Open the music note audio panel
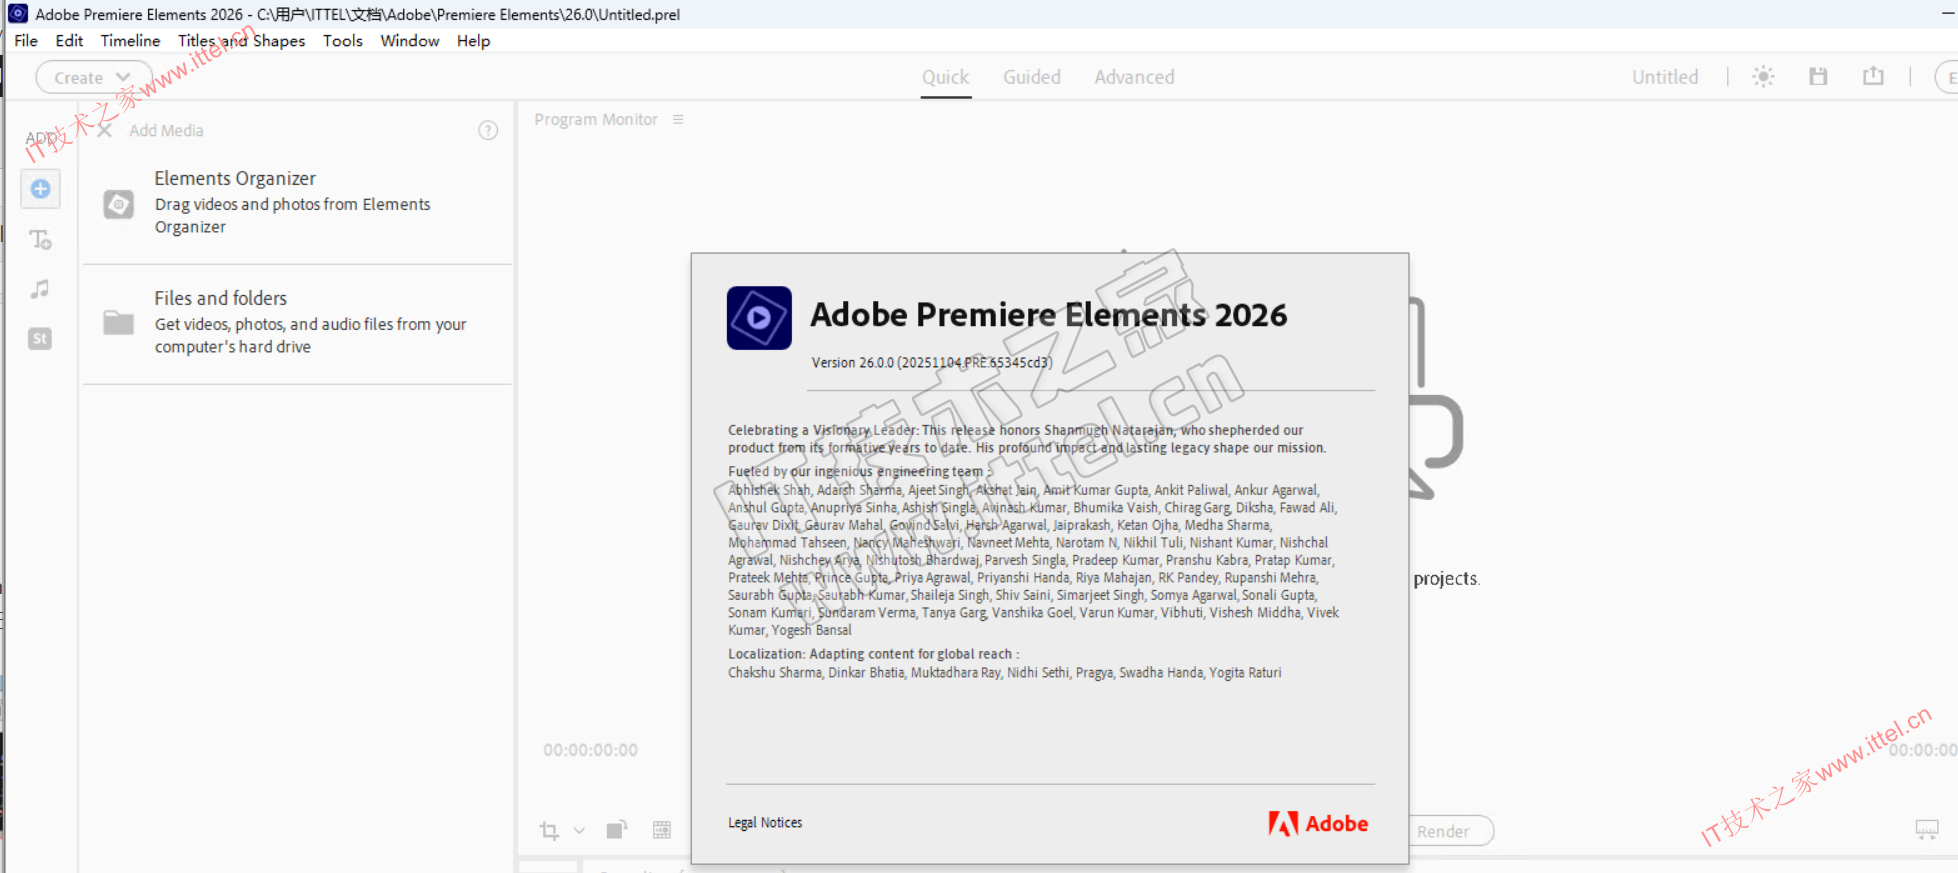The image size is (1958, 873). [40, 290]
